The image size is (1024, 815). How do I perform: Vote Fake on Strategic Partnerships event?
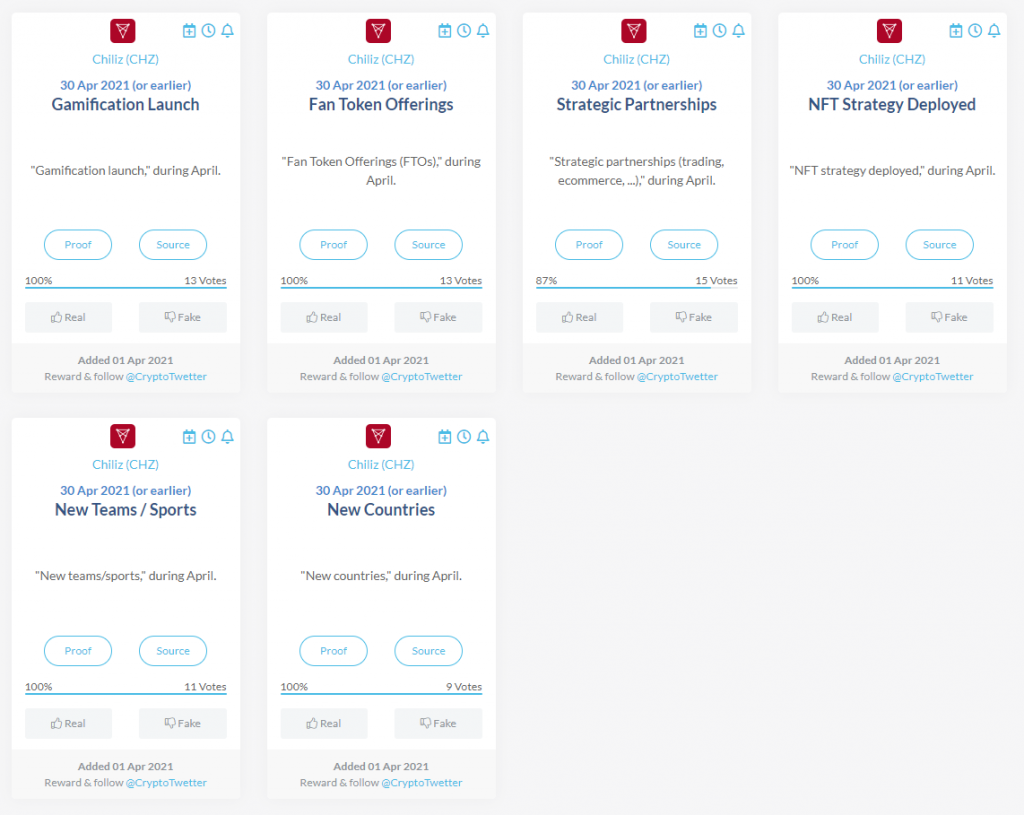[x=693, y=317]
